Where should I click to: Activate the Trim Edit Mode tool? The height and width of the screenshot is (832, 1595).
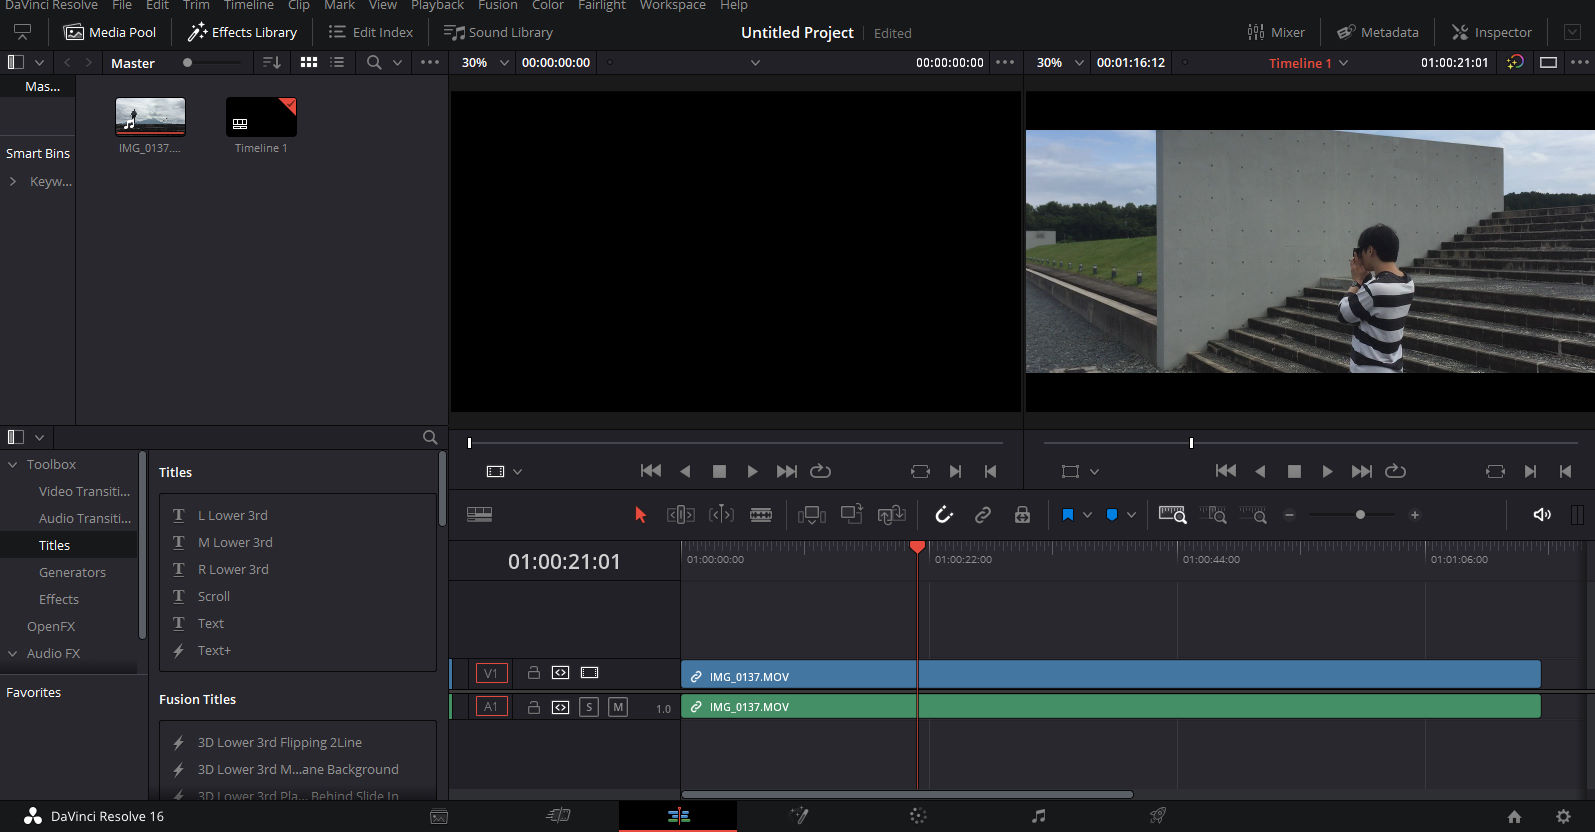[681, 515]
